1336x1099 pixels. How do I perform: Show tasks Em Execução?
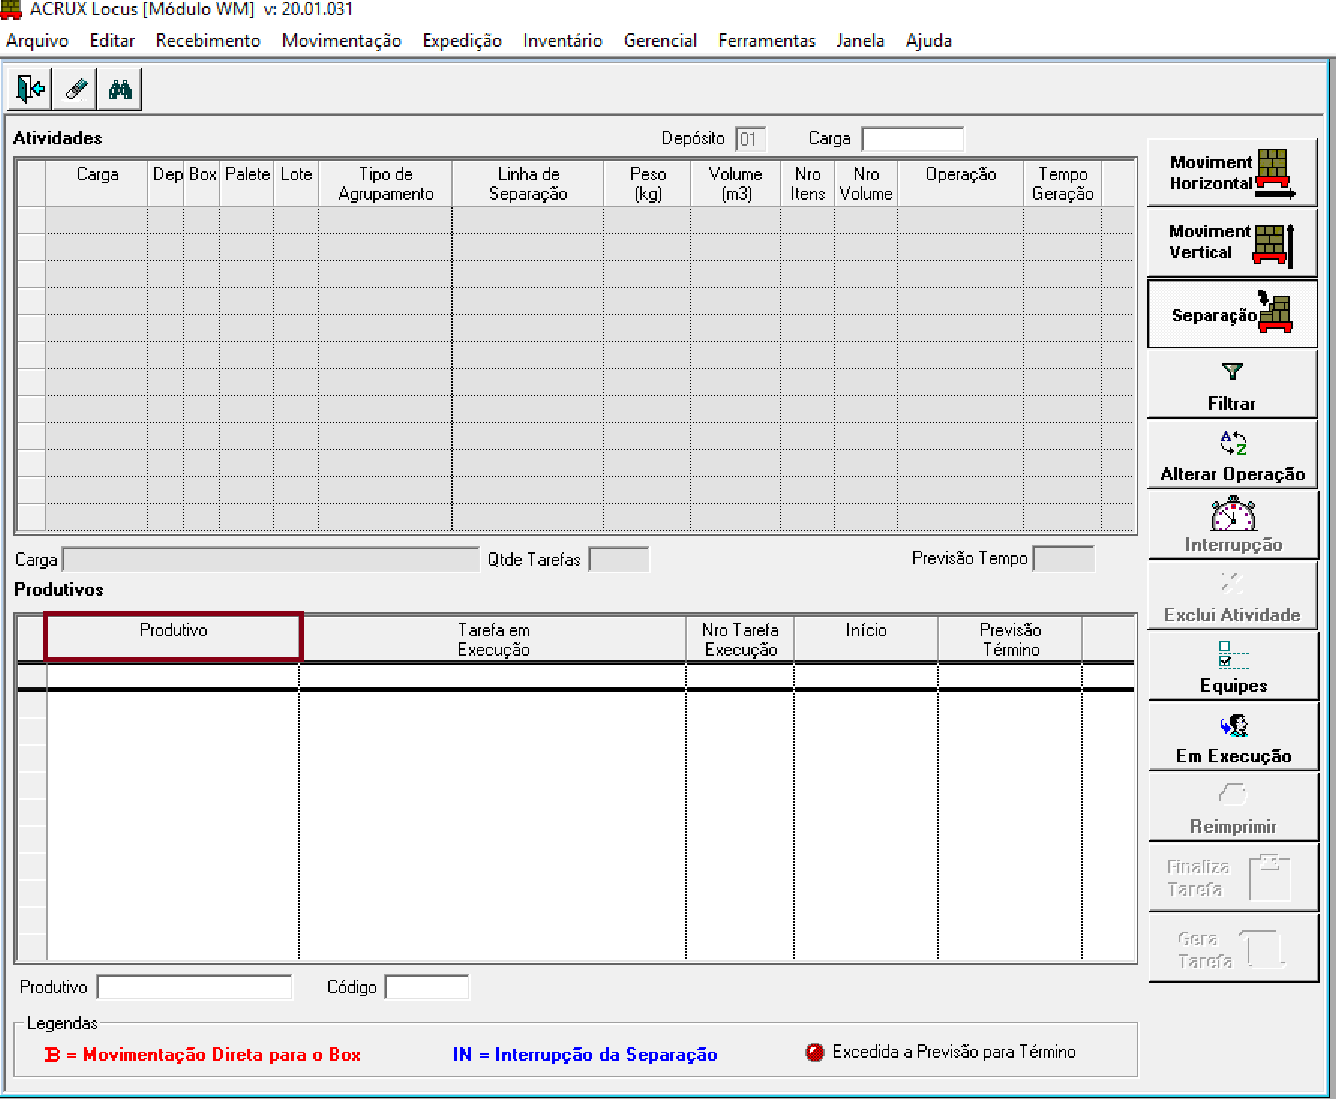[x=1232, y=737]
